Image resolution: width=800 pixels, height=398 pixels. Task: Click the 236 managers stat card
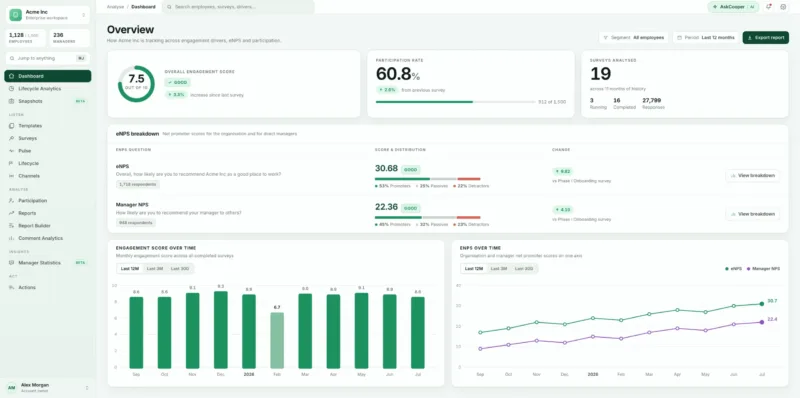(x=69, y=38)
